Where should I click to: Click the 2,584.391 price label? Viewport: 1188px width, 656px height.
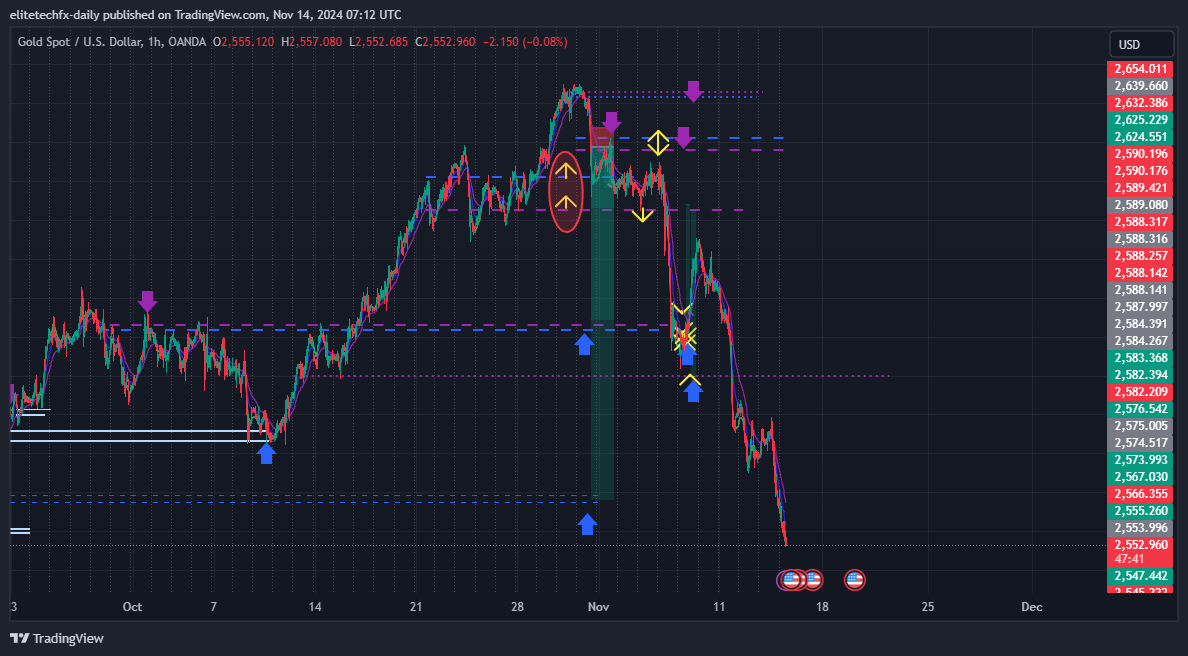point(1140,323)
